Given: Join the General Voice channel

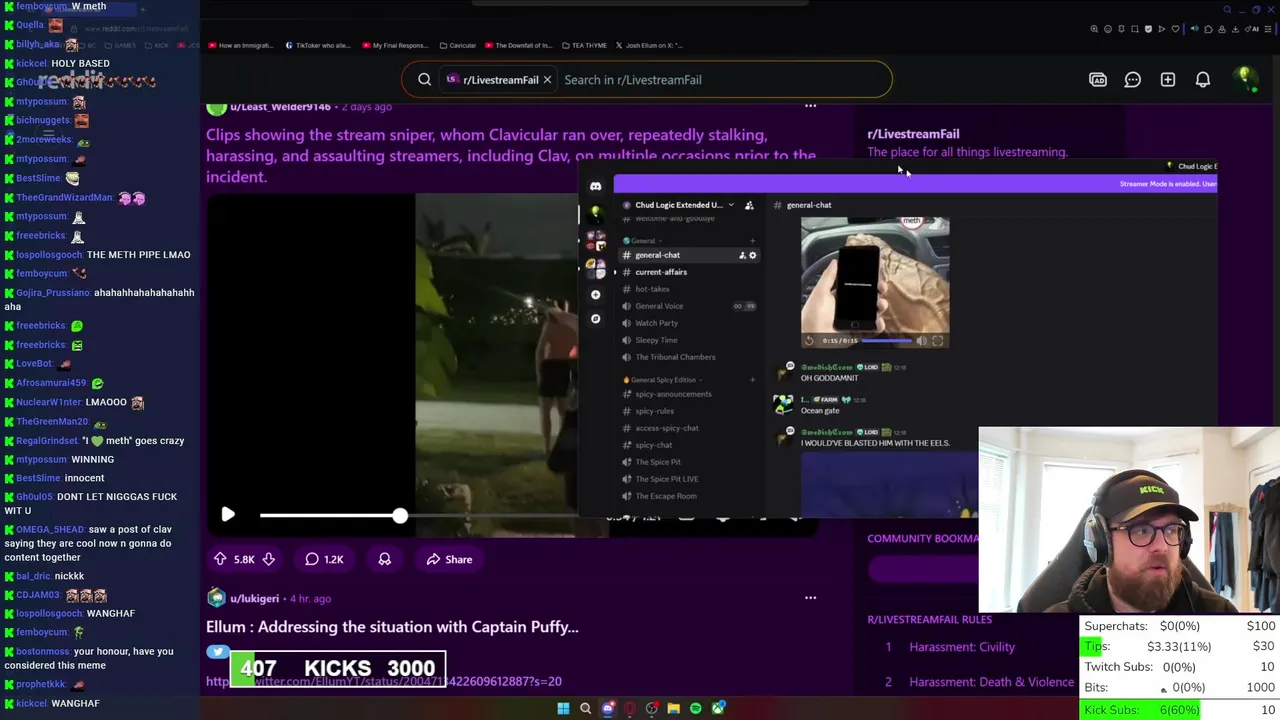Looking at the screenshot, I should click(x=659, y=306).
